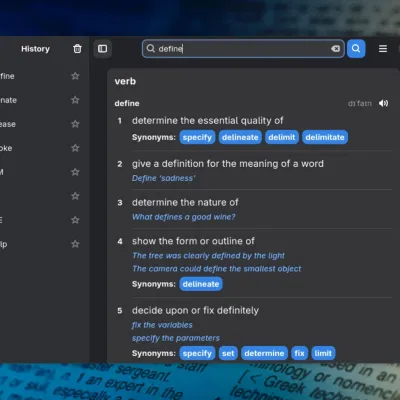Click example 'The camera could define the smallest object'
Viewport: 400px width, 400px height.
click(217, 269)
